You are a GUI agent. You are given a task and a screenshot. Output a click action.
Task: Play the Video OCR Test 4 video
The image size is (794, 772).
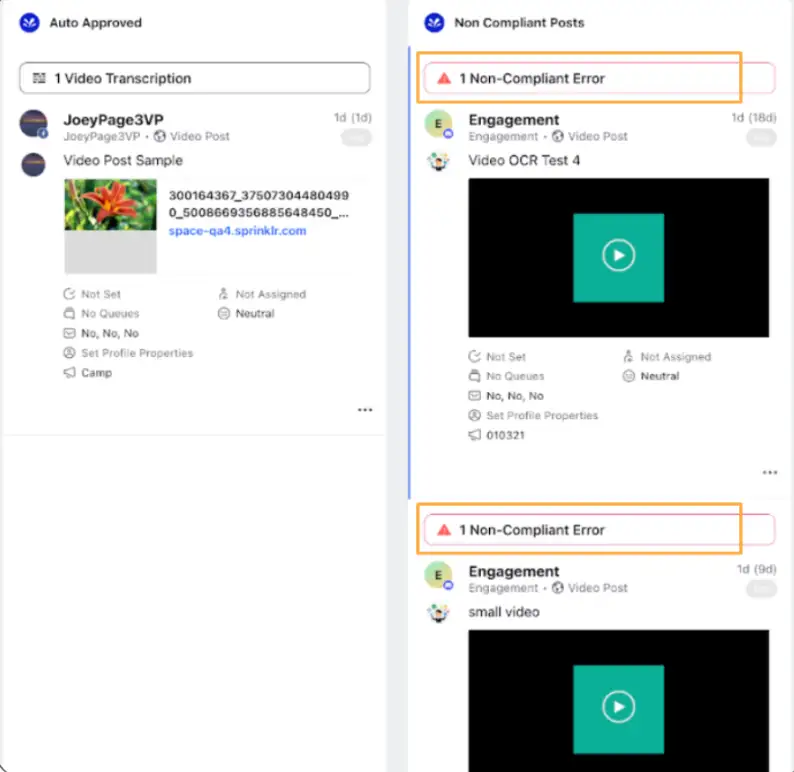point(618,256)
